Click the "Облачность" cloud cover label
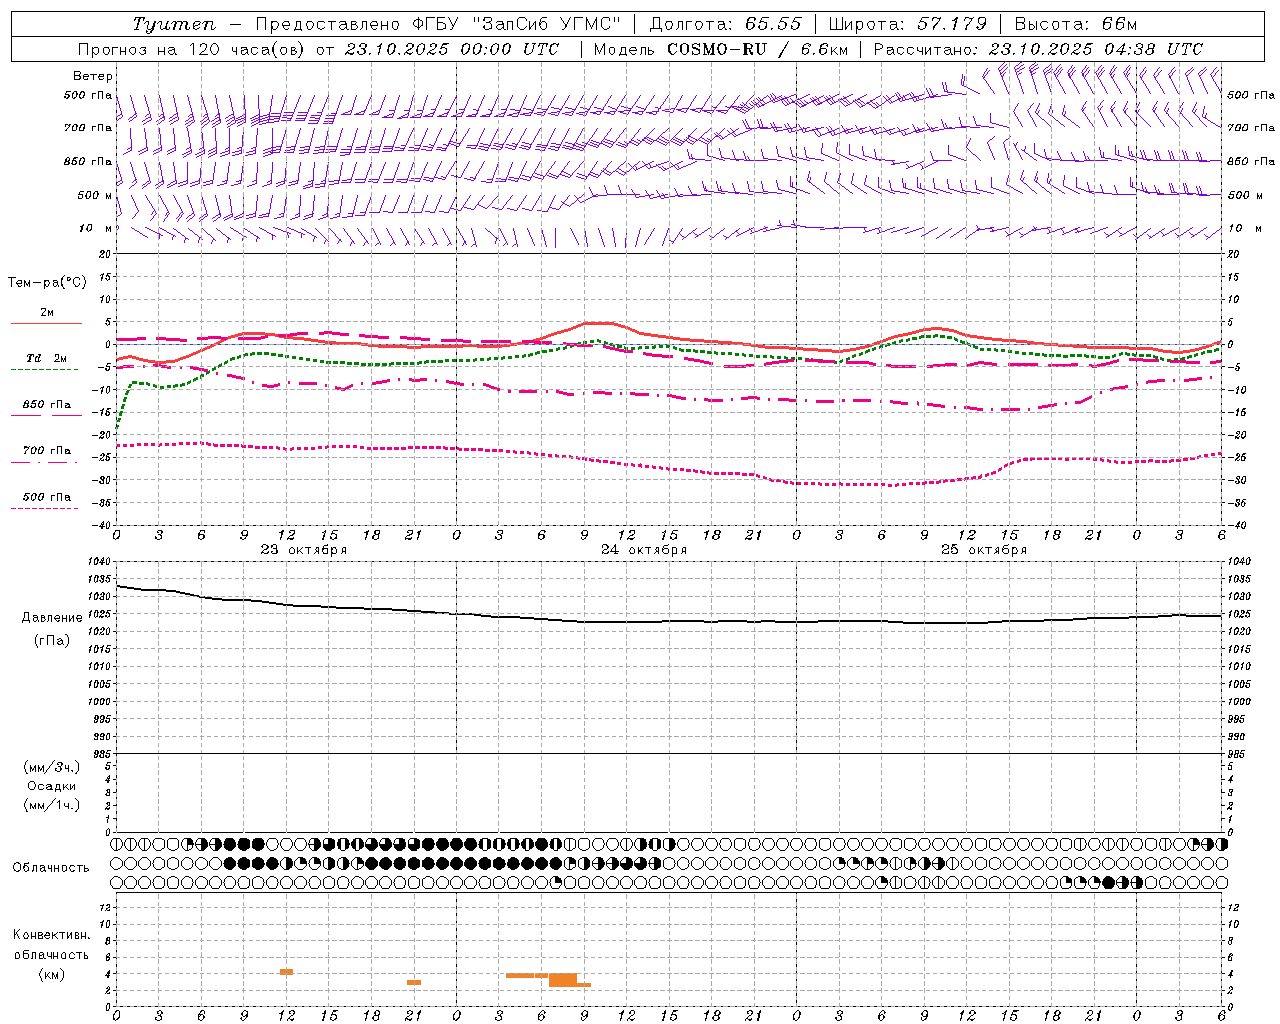The width and height of the screenshot is (1280, 1024). click(x=51, y=868)
